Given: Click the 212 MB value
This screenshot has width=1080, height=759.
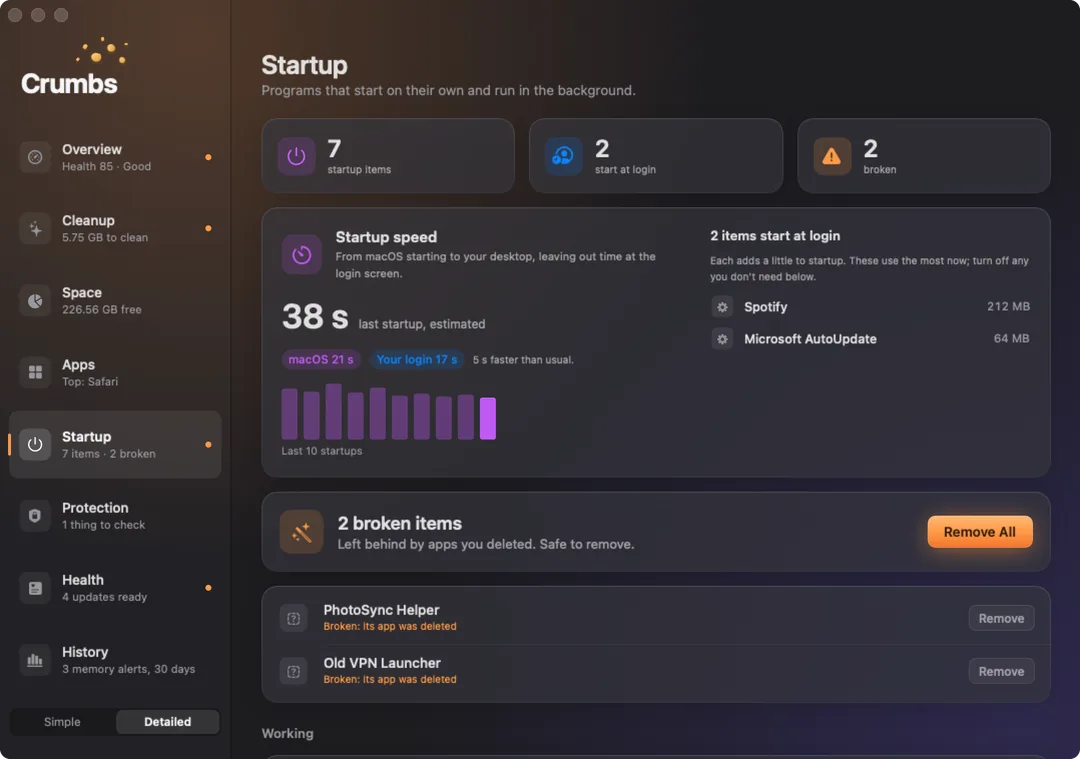Looking at the screenshot, I should (x=1008, y=306).
